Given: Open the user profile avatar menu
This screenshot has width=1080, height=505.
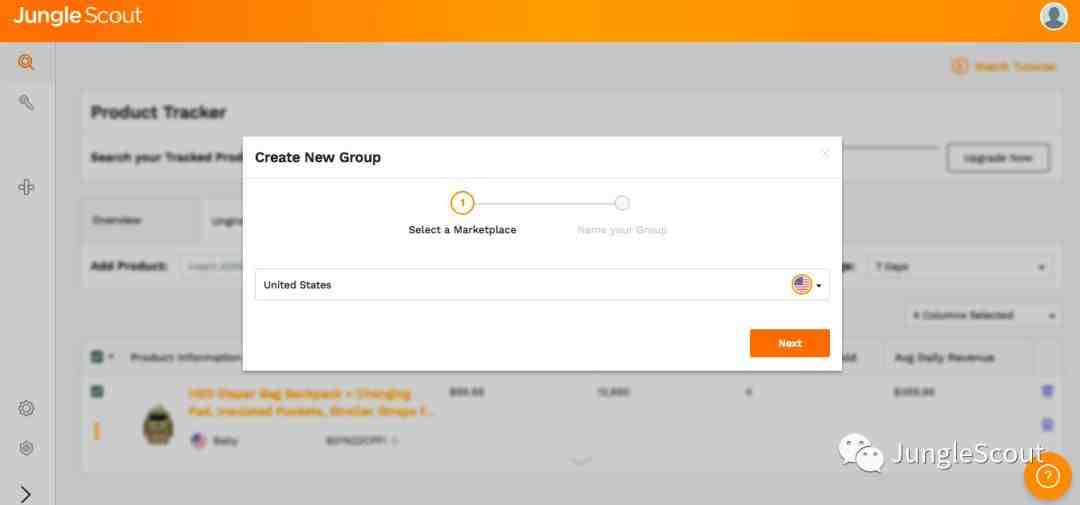Looking at the screenshot, I should pos(1053,17).
